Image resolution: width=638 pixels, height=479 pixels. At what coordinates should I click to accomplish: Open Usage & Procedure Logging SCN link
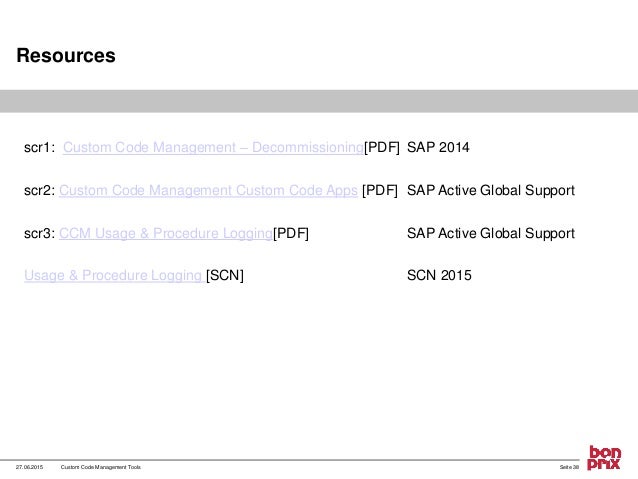(113, 276)
